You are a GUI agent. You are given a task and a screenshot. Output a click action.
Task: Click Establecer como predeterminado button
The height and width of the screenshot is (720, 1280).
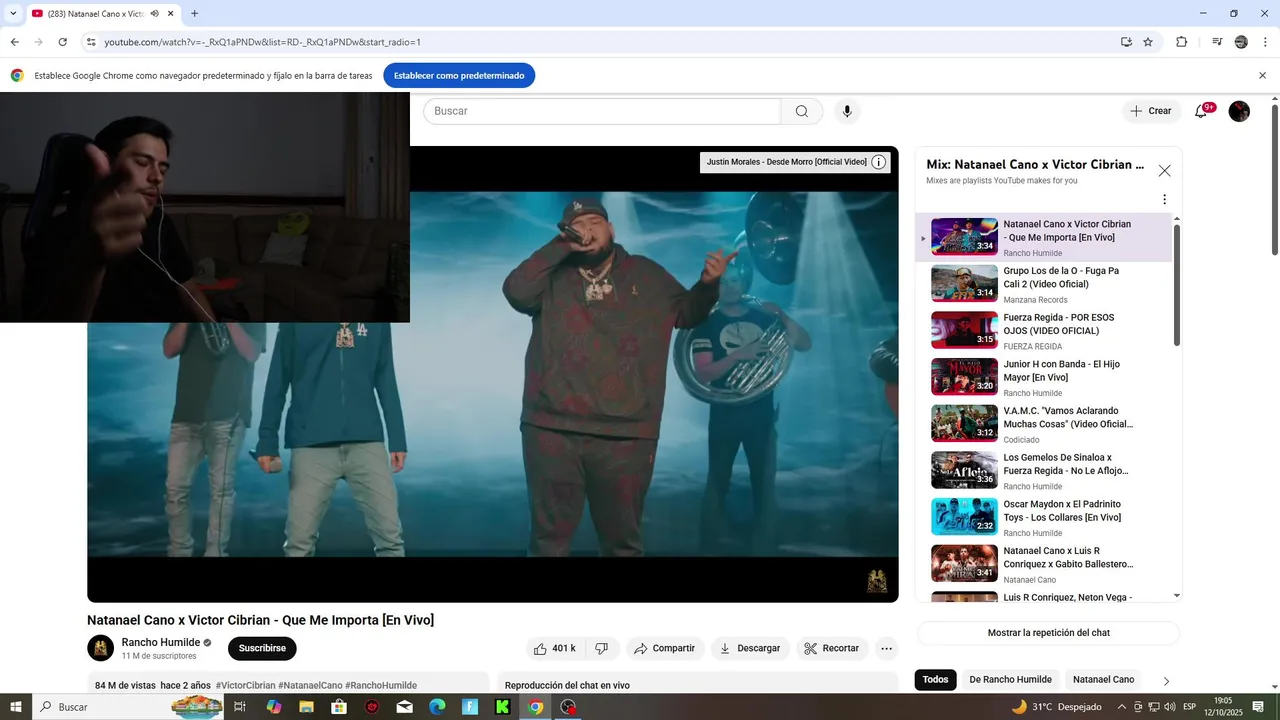(459, 75)
